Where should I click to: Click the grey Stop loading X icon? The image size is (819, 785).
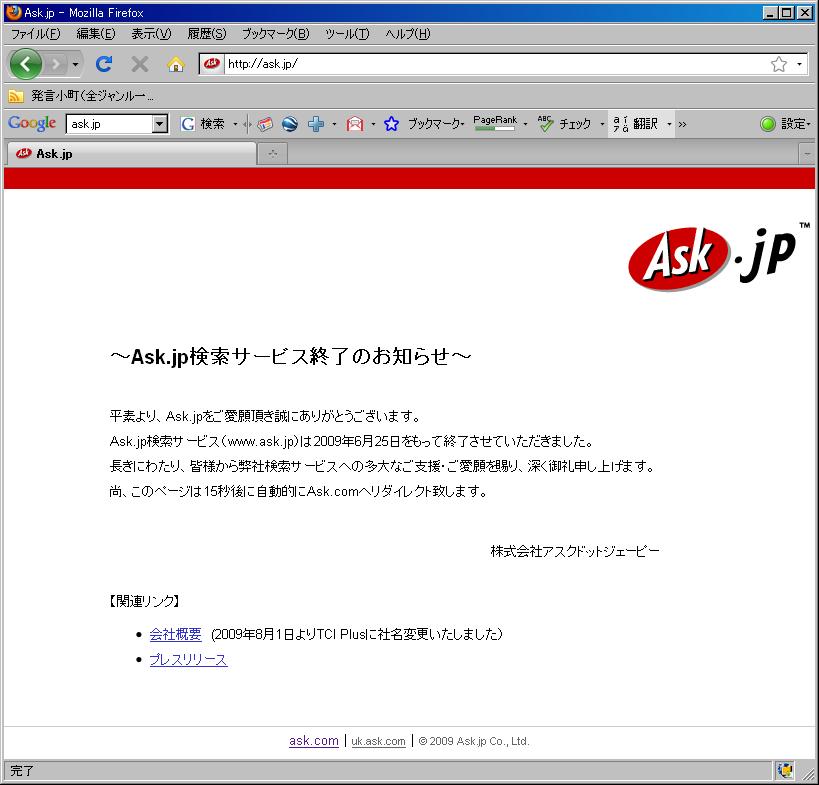click(139, 64)
